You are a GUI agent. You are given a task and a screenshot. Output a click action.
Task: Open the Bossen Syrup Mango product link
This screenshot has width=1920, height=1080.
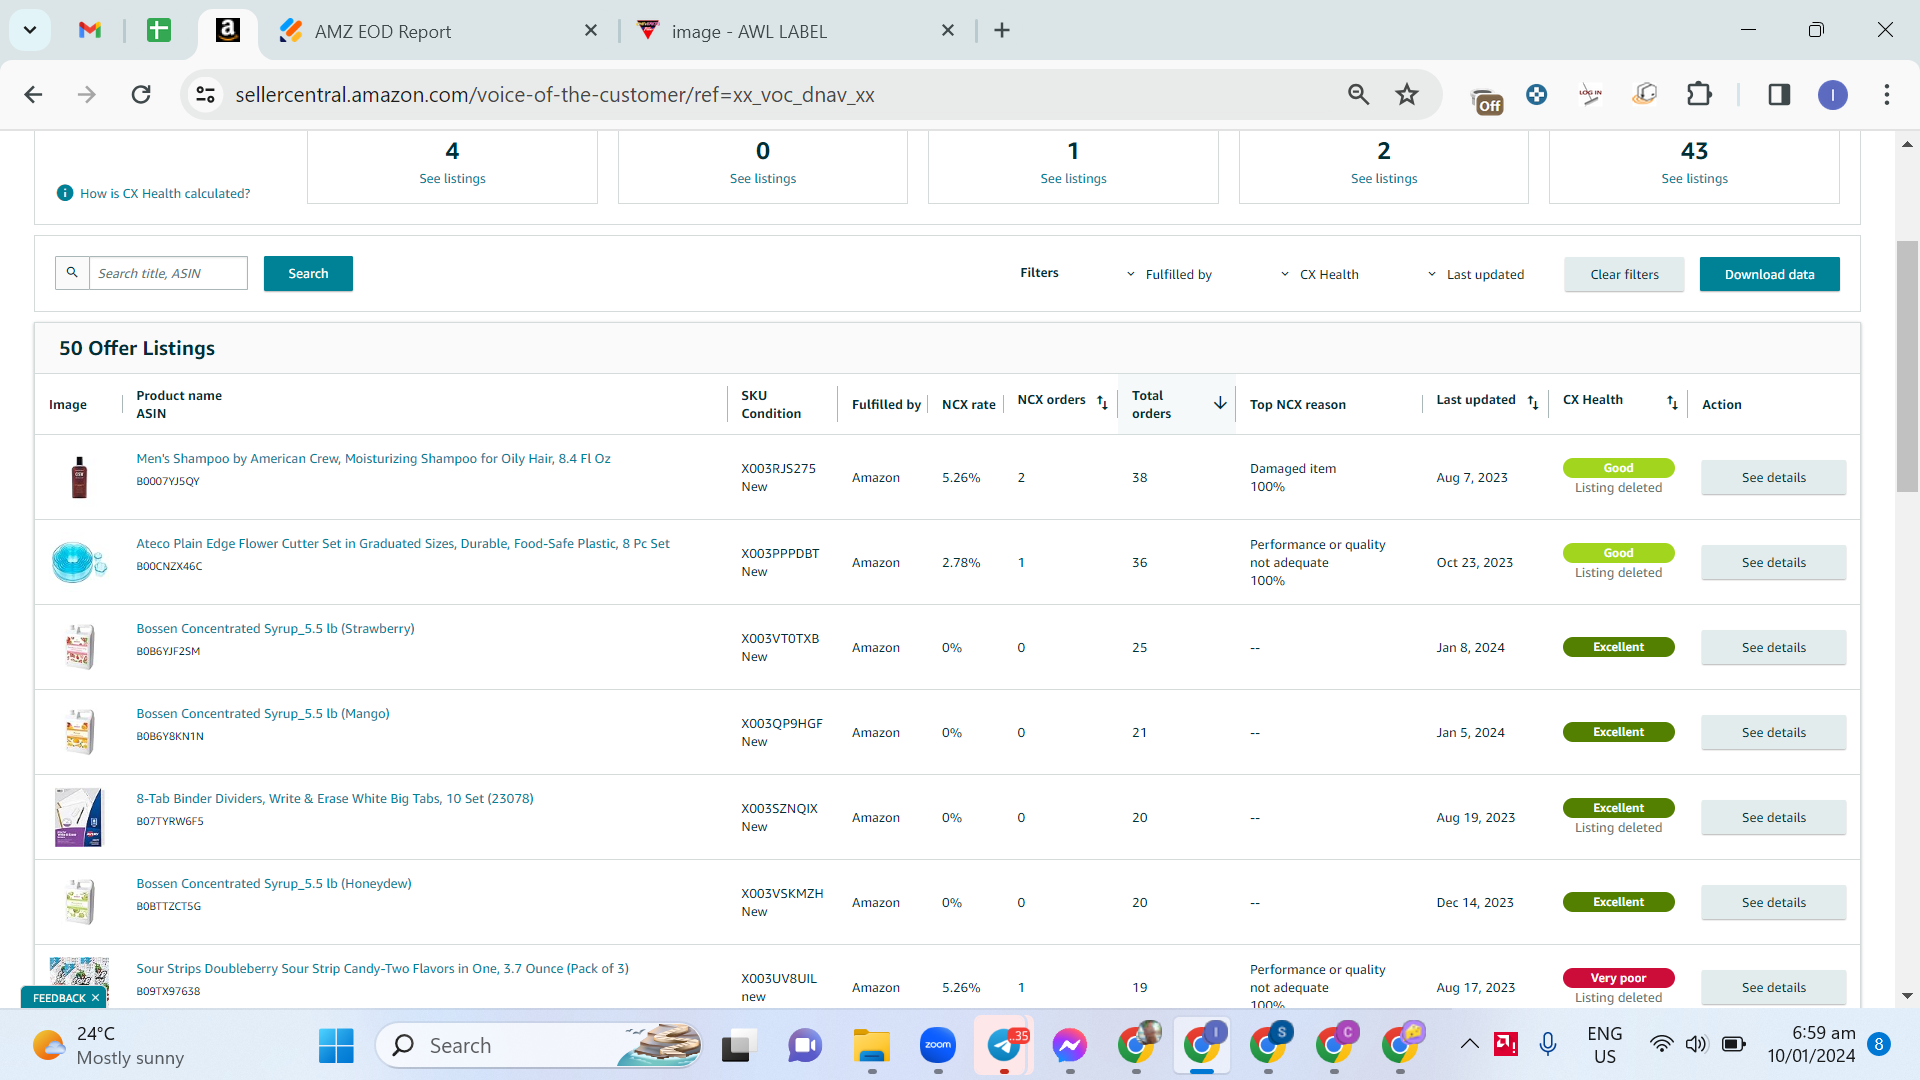tap(263, 713)
